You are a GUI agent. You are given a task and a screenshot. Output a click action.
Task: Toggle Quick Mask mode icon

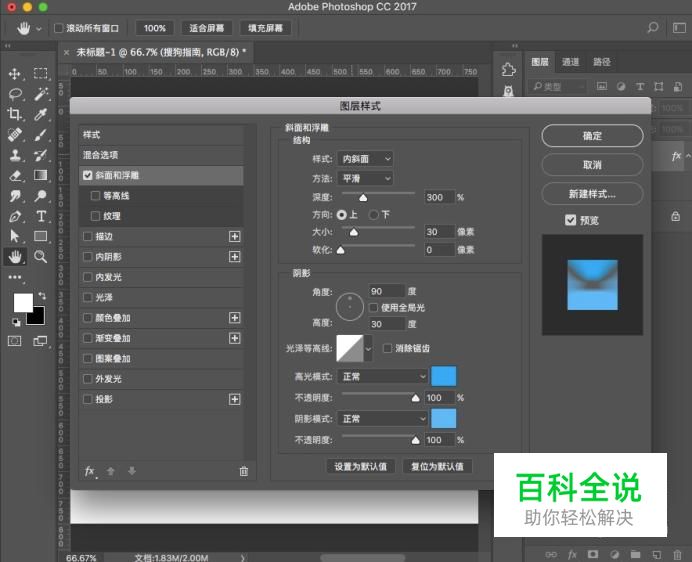click(x=15, y=341)
